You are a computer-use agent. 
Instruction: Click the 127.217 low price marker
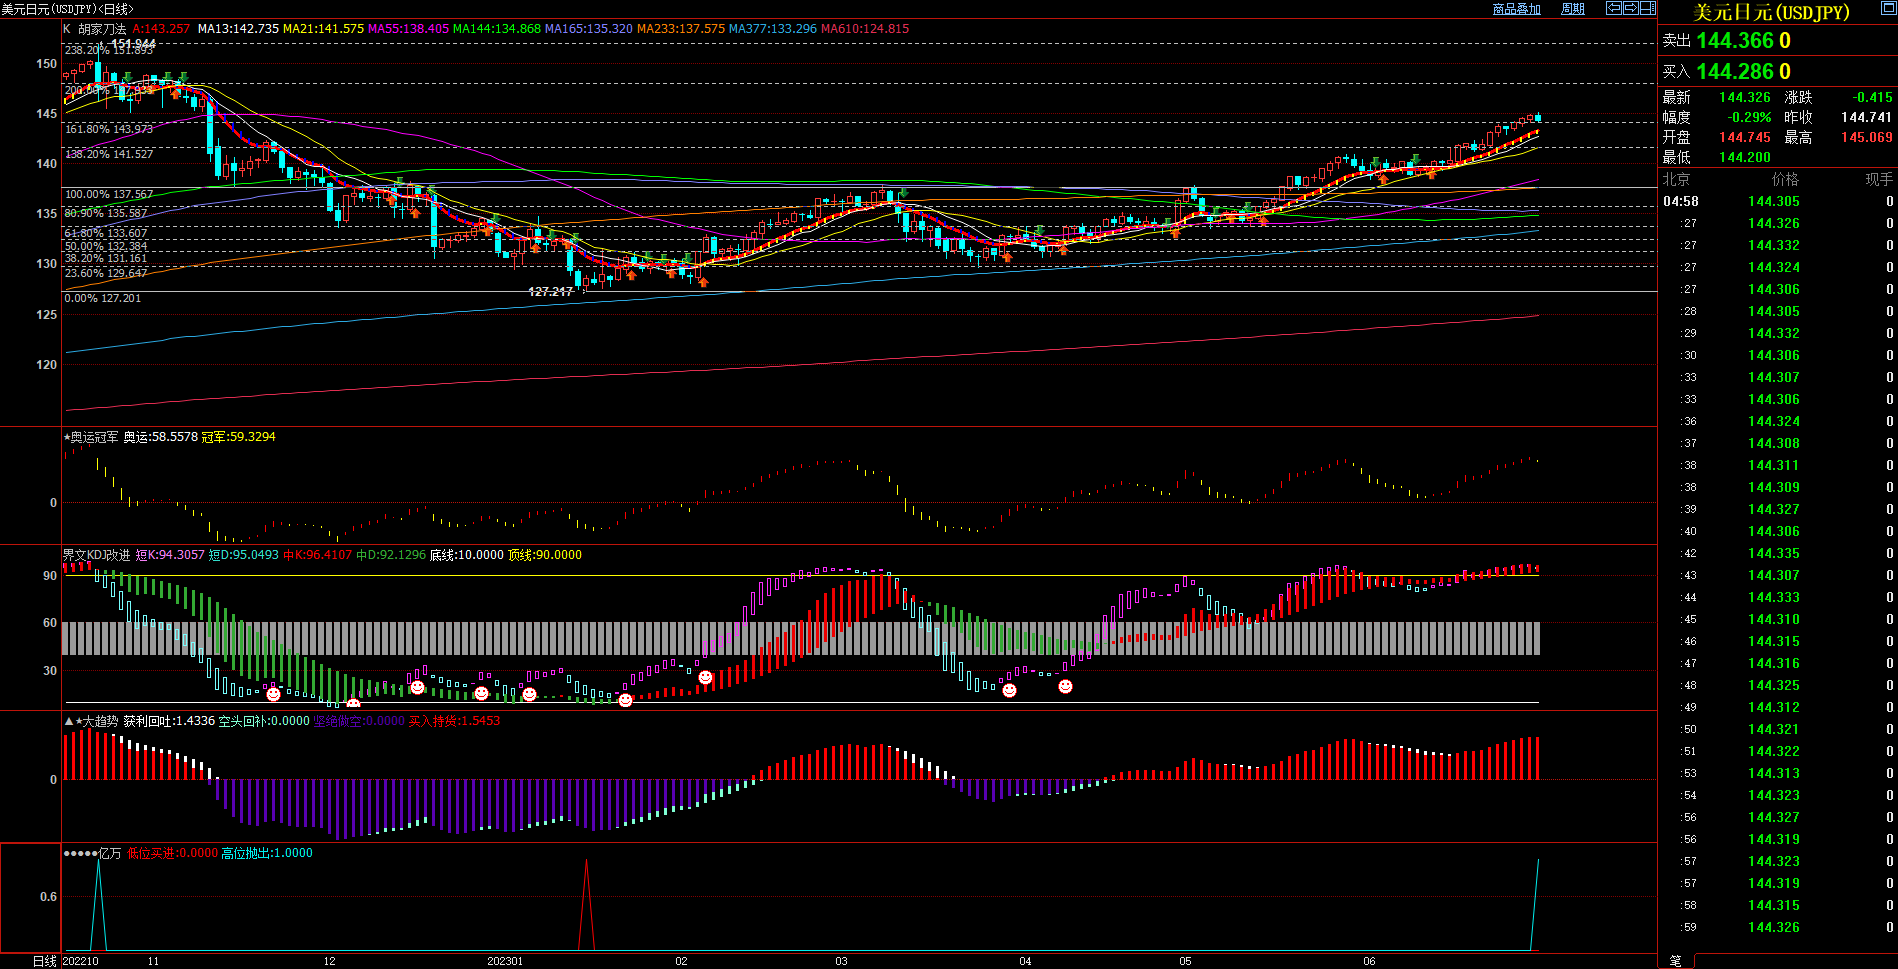550,292
